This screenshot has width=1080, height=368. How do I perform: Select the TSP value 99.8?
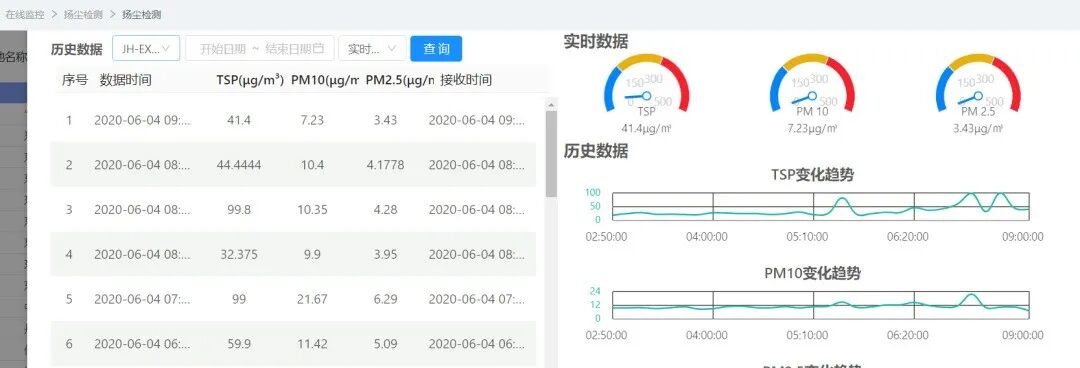point(239,209)
